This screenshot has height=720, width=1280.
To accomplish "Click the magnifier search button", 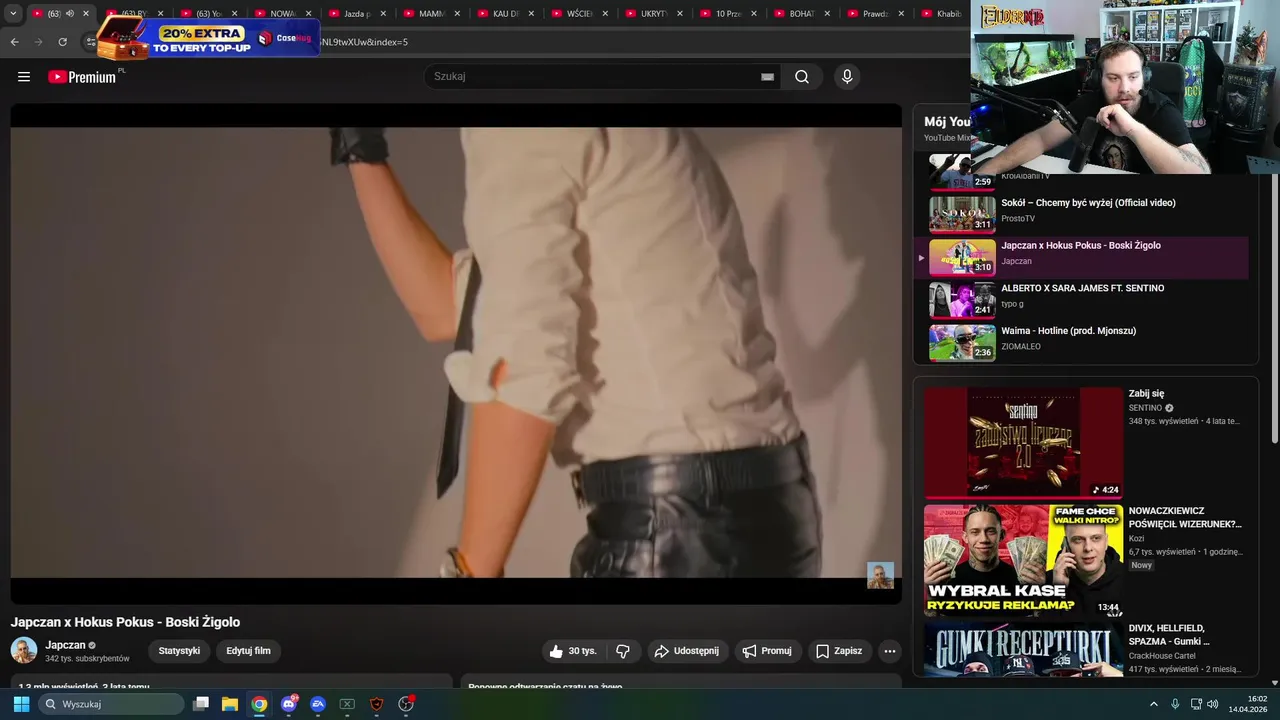I will (x=802, y=77).
